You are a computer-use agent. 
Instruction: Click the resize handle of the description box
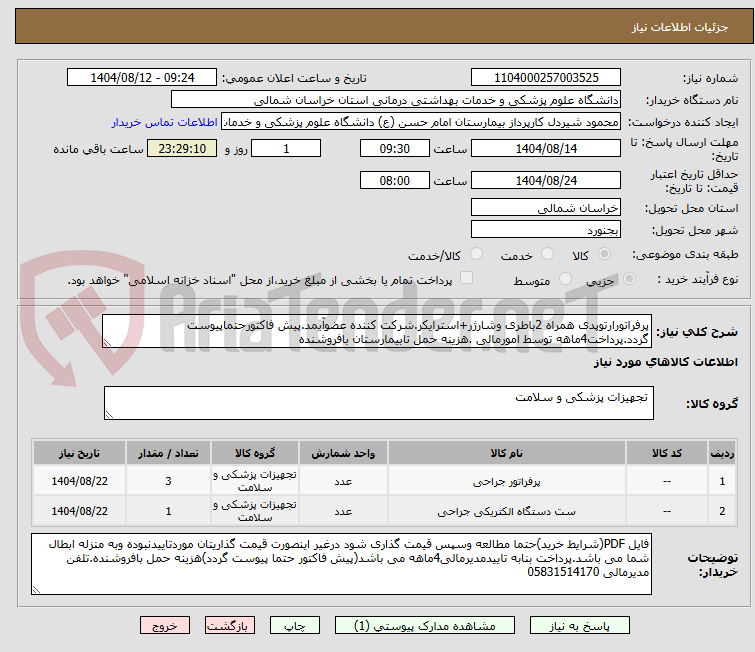point(107,342)
